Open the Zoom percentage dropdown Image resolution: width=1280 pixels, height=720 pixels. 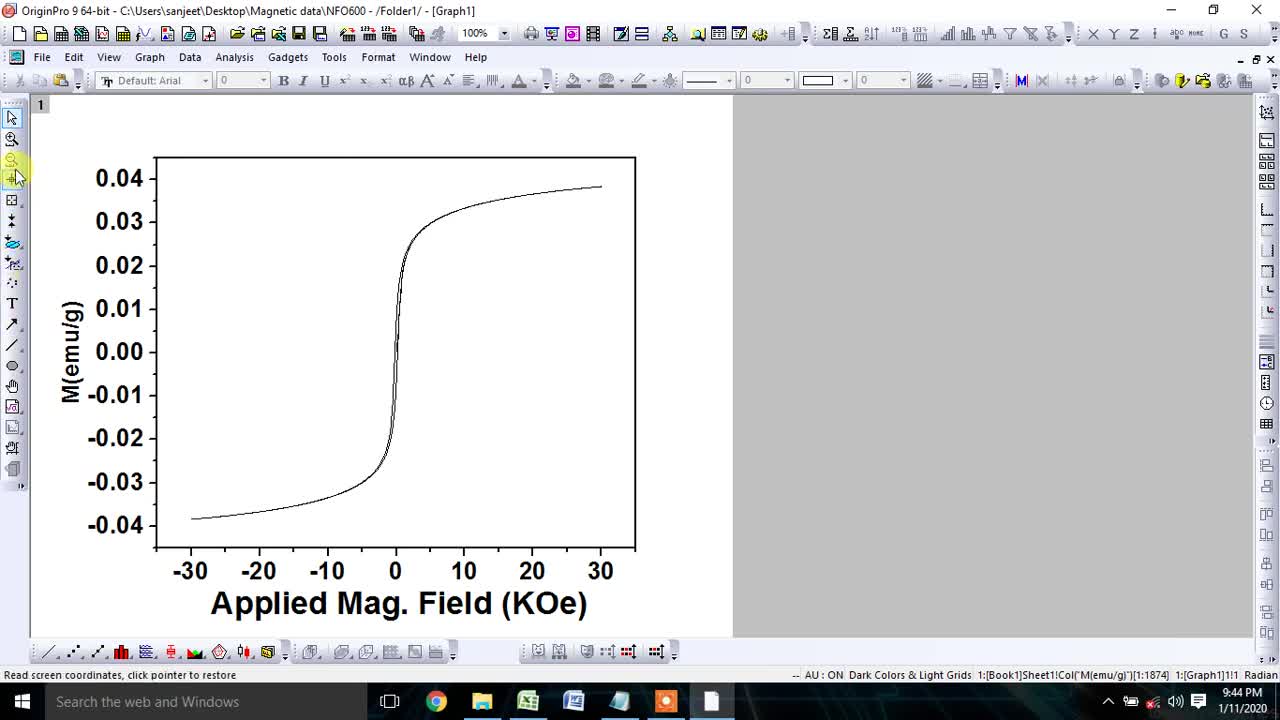[504, 34]
